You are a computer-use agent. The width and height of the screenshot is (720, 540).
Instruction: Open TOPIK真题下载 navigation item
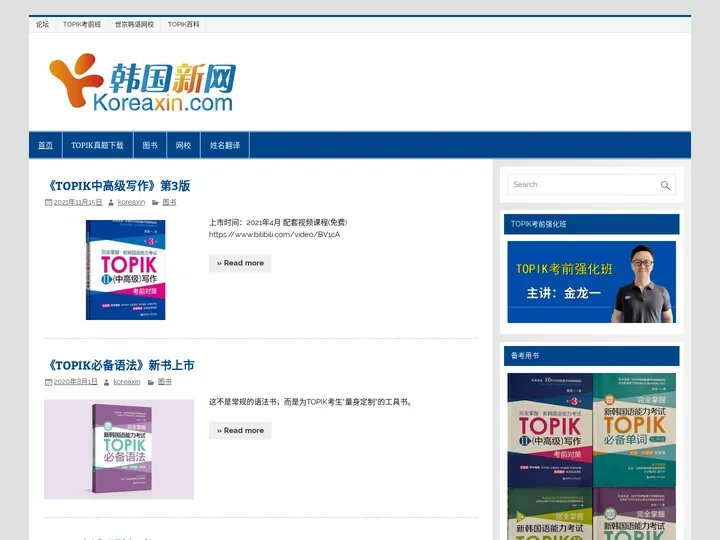[97, 145]
